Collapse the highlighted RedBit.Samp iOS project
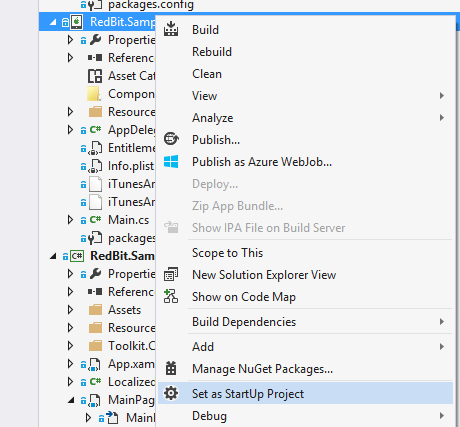460x427 pixels. [x=53, y=22]
